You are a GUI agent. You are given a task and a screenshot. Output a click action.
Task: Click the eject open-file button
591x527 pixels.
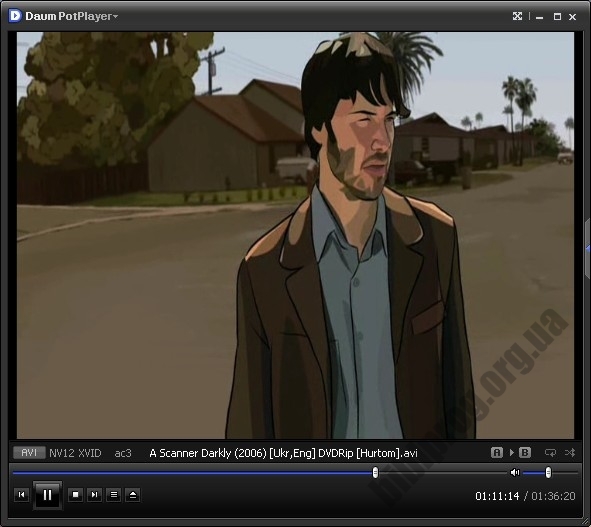tap(133, 495)
